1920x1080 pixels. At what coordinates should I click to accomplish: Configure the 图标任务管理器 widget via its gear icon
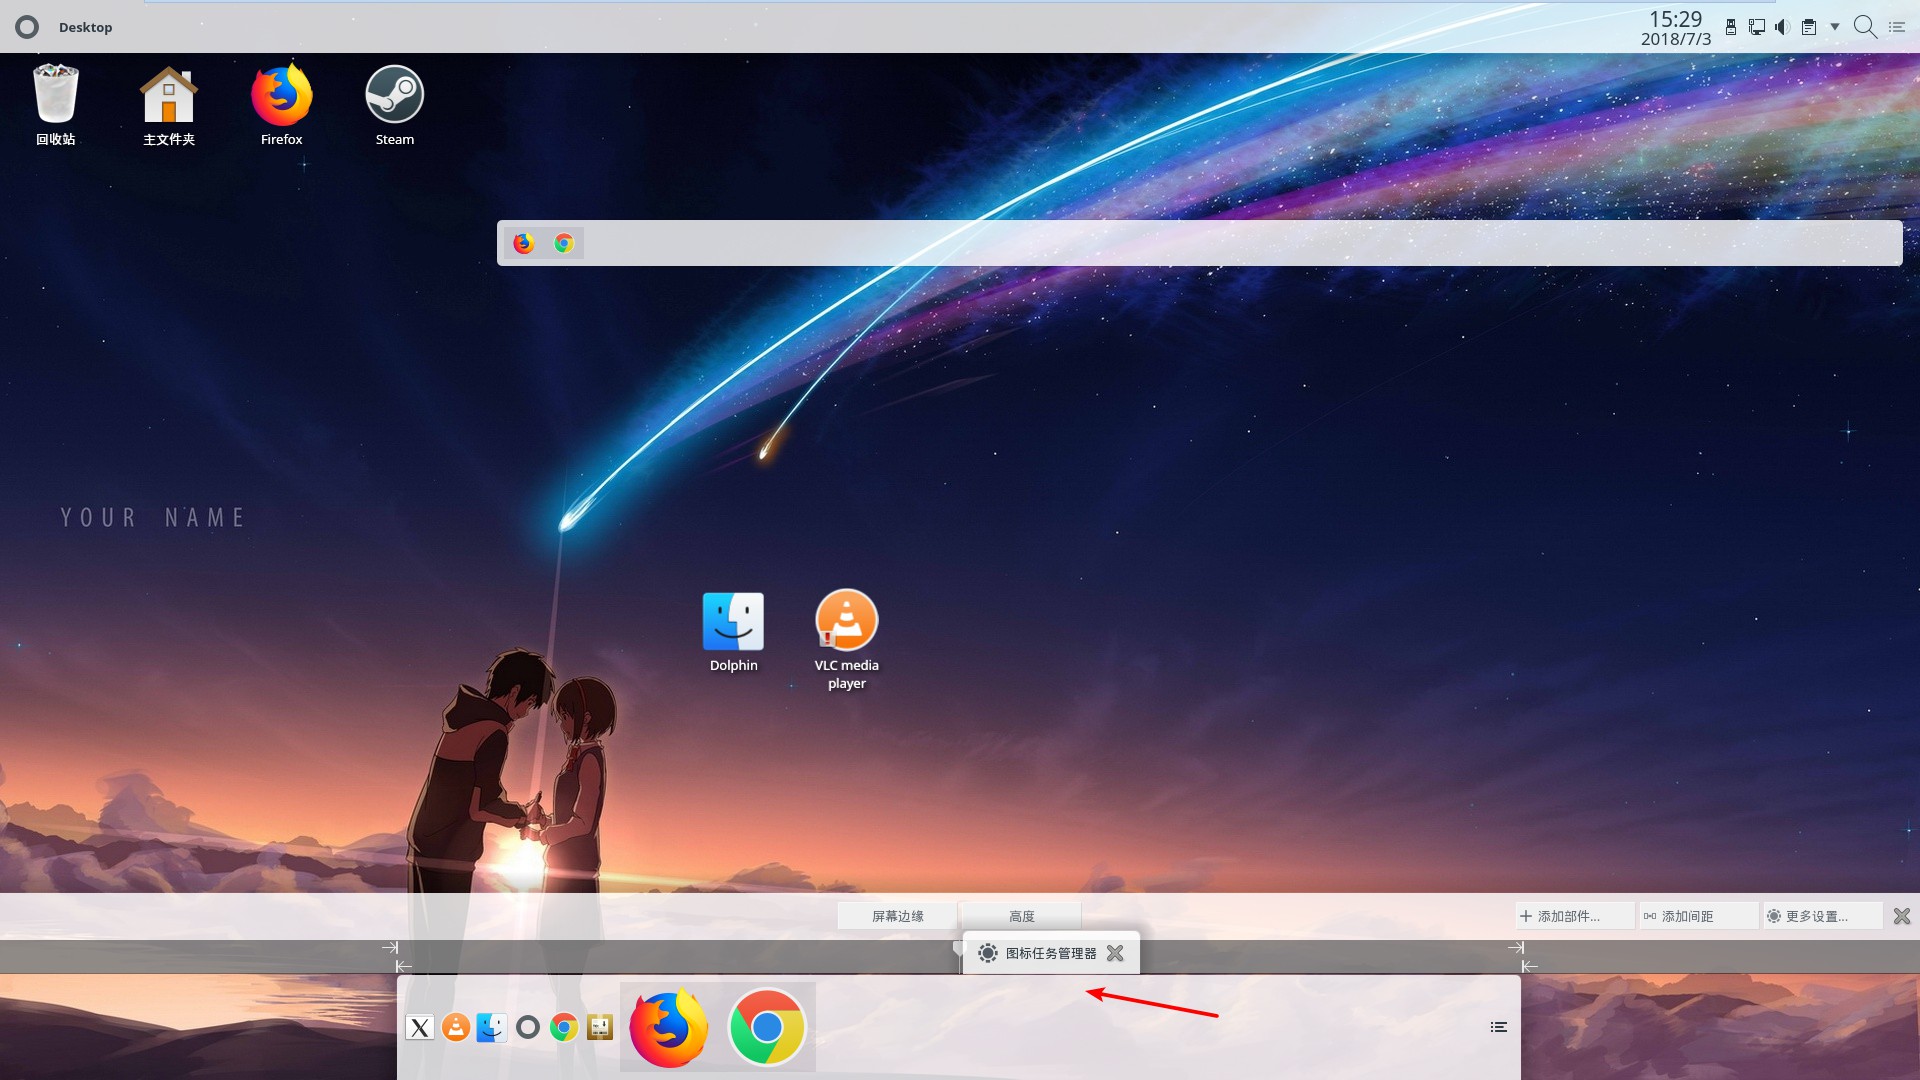coord(988,953)
